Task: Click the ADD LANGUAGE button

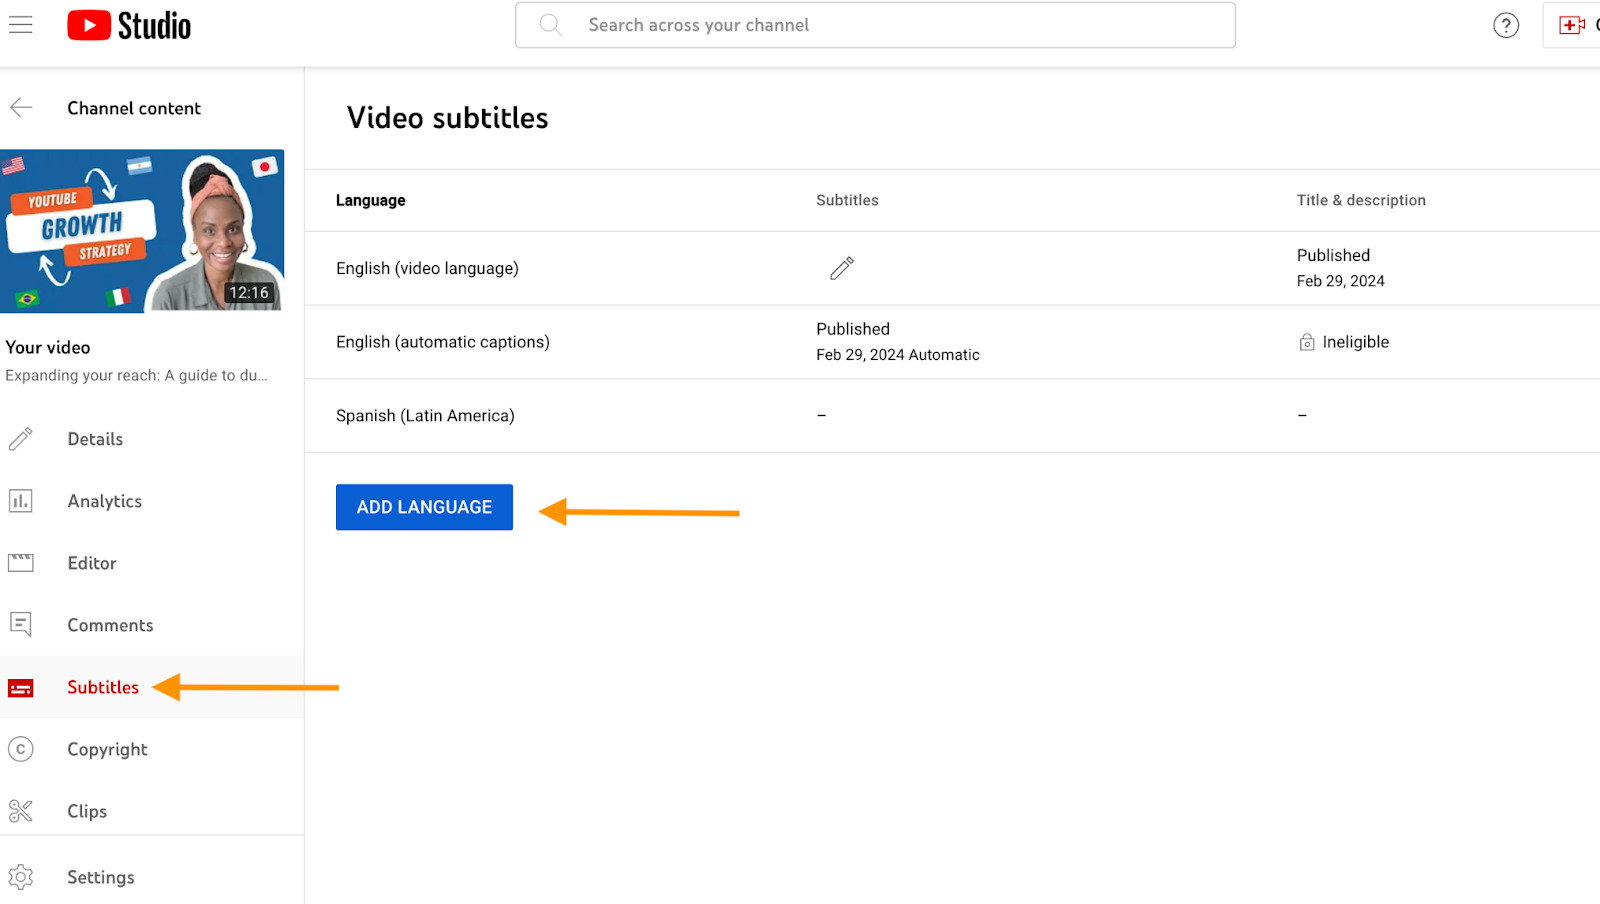Action: pos(423,506)
